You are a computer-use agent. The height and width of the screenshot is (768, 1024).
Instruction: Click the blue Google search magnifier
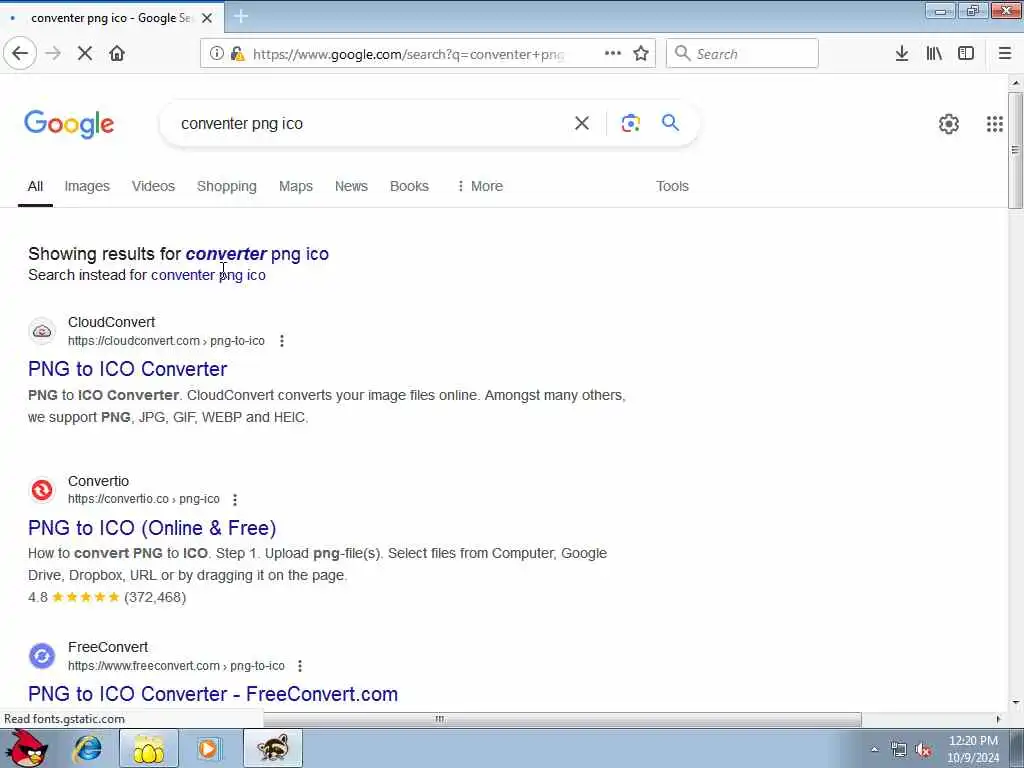670,123
